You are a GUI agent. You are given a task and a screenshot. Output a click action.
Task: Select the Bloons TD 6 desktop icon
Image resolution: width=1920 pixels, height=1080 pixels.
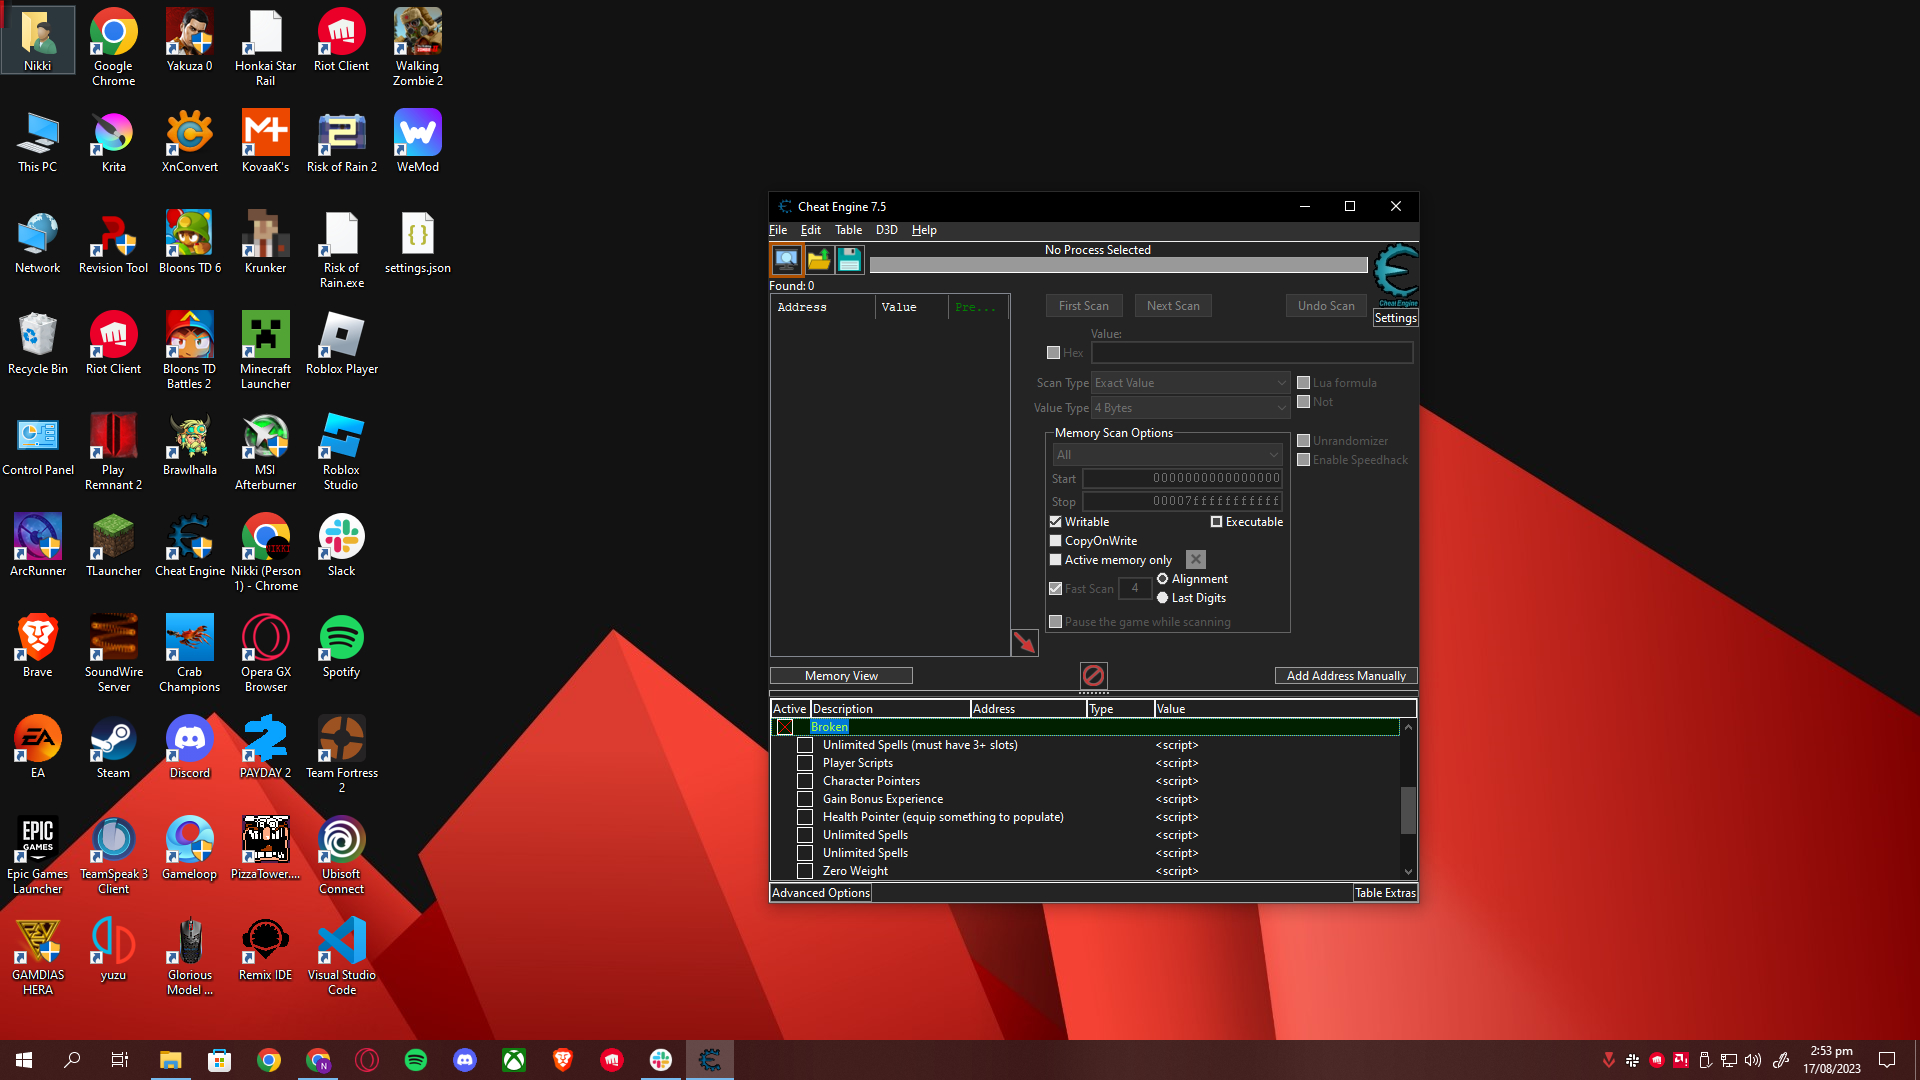point(189,243)
